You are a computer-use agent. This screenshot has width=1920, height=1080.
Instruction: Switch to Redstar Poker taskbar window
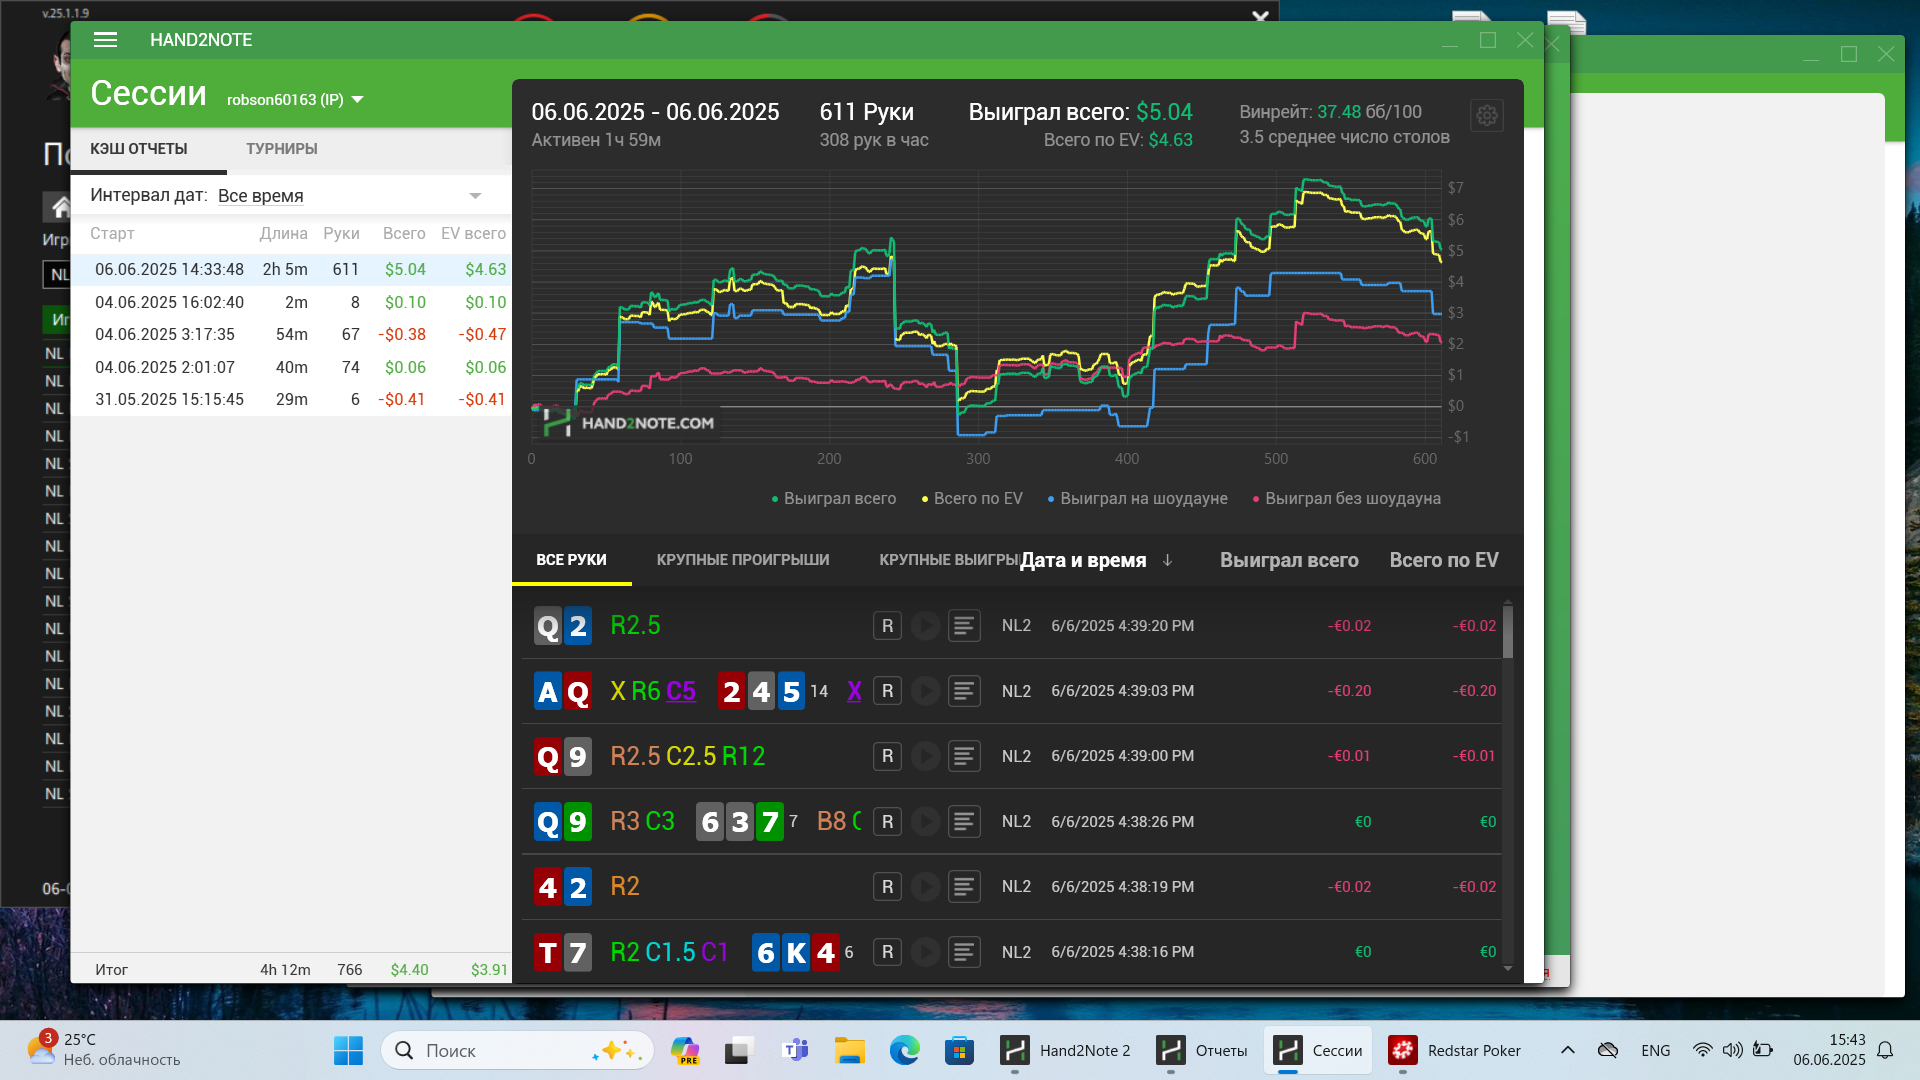pos(1455,1050)
